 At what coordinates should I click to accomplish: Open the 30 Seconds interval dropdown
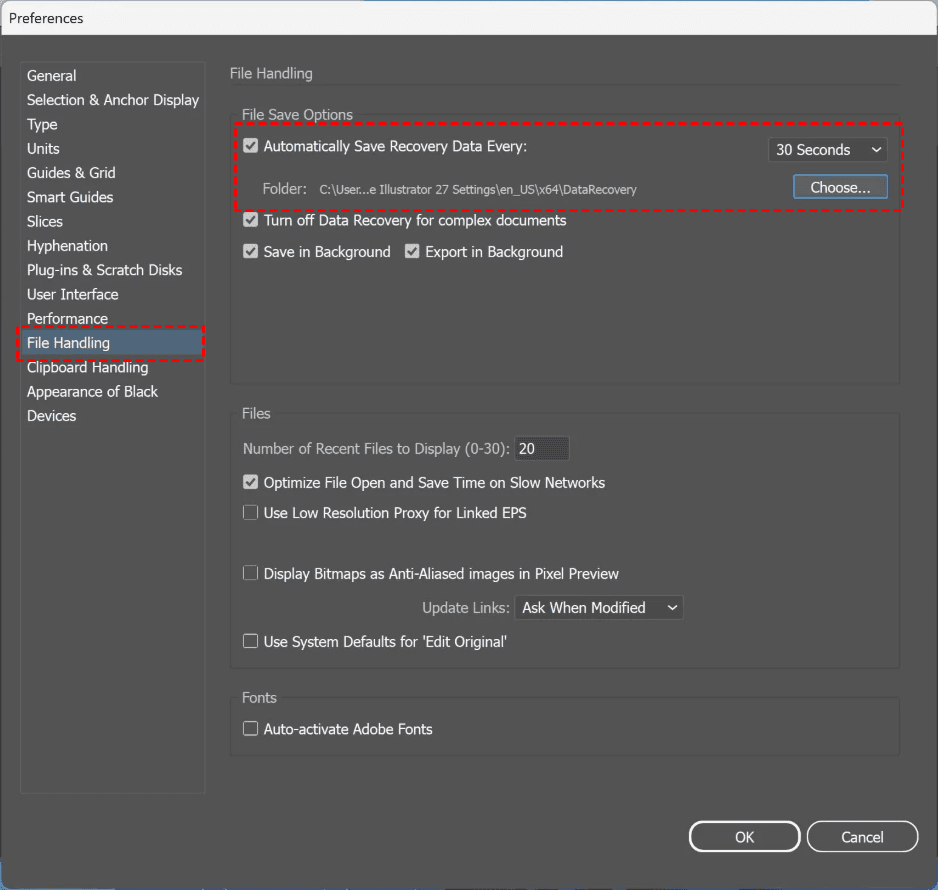click(x=827, y=150)
